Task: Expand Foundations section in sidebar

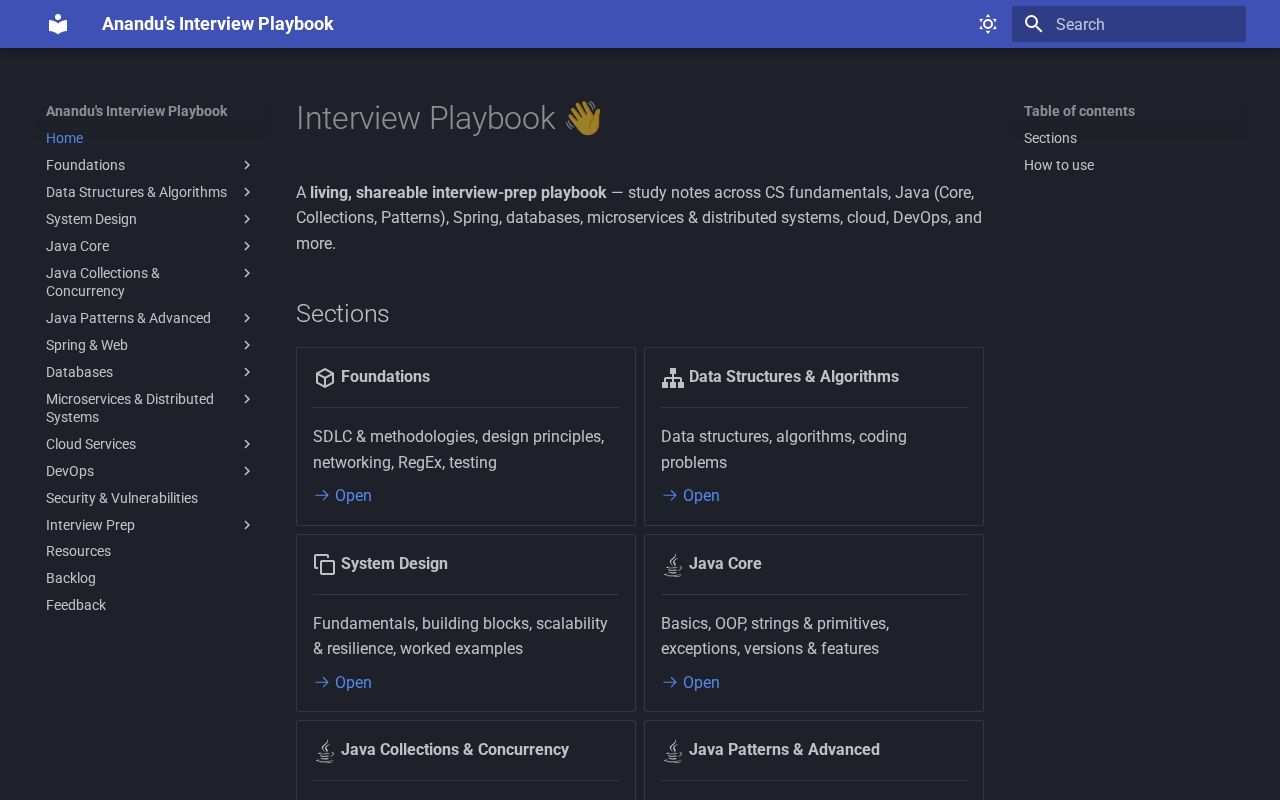Action: [x=247, y=165]
